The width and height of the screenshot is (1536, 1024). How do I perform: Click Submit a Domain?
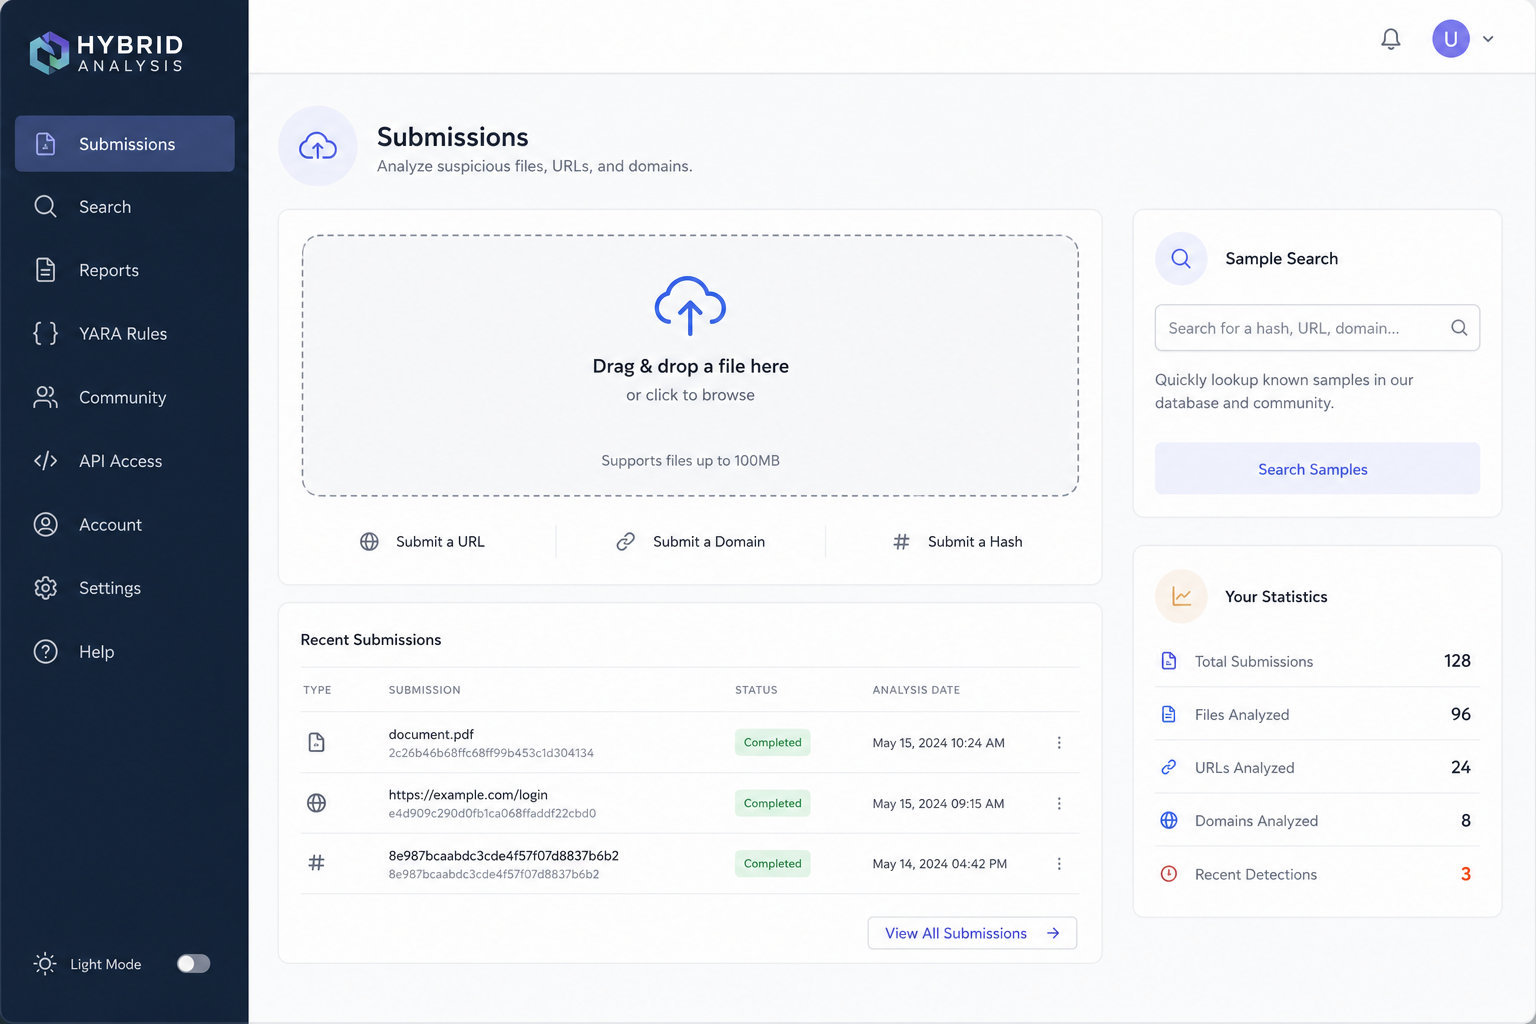point(690,542)
